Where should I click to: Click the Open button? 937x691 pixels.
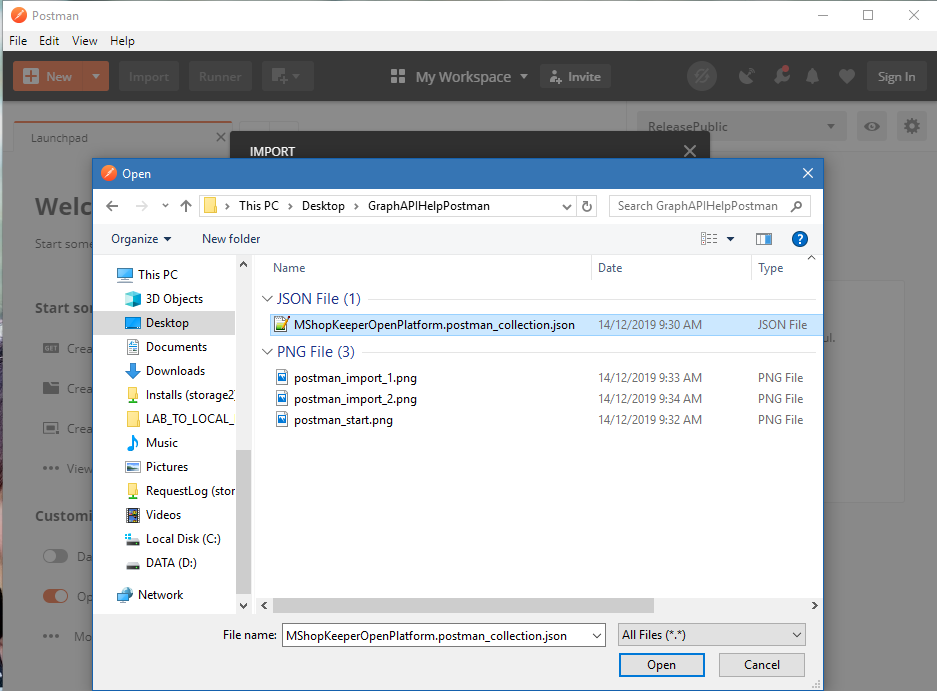[x=662, y=665]
